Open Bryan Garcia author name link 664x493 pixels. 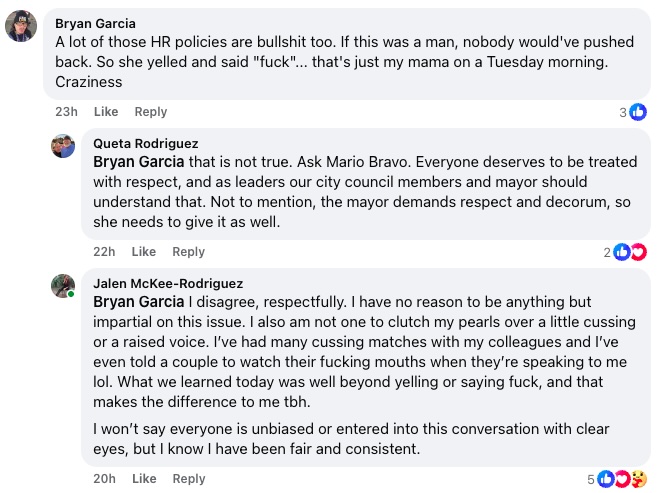tap(95, 23)
